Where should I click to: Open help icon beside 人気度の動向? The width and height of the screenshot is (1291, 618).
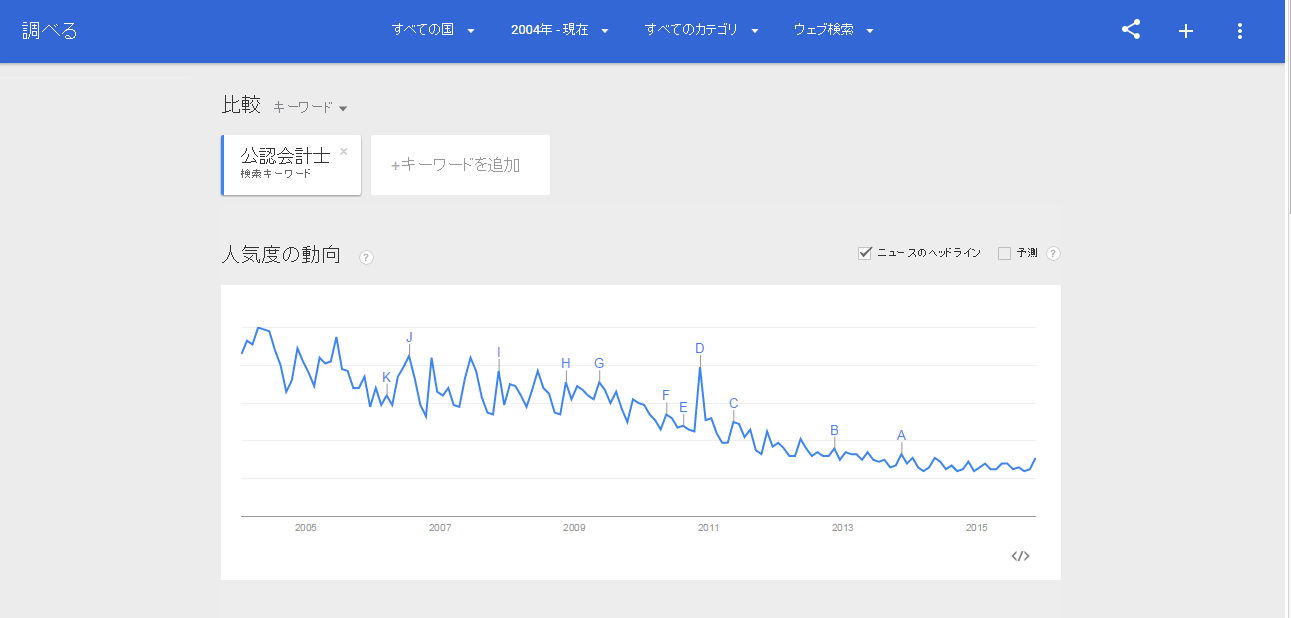point(366,257)
